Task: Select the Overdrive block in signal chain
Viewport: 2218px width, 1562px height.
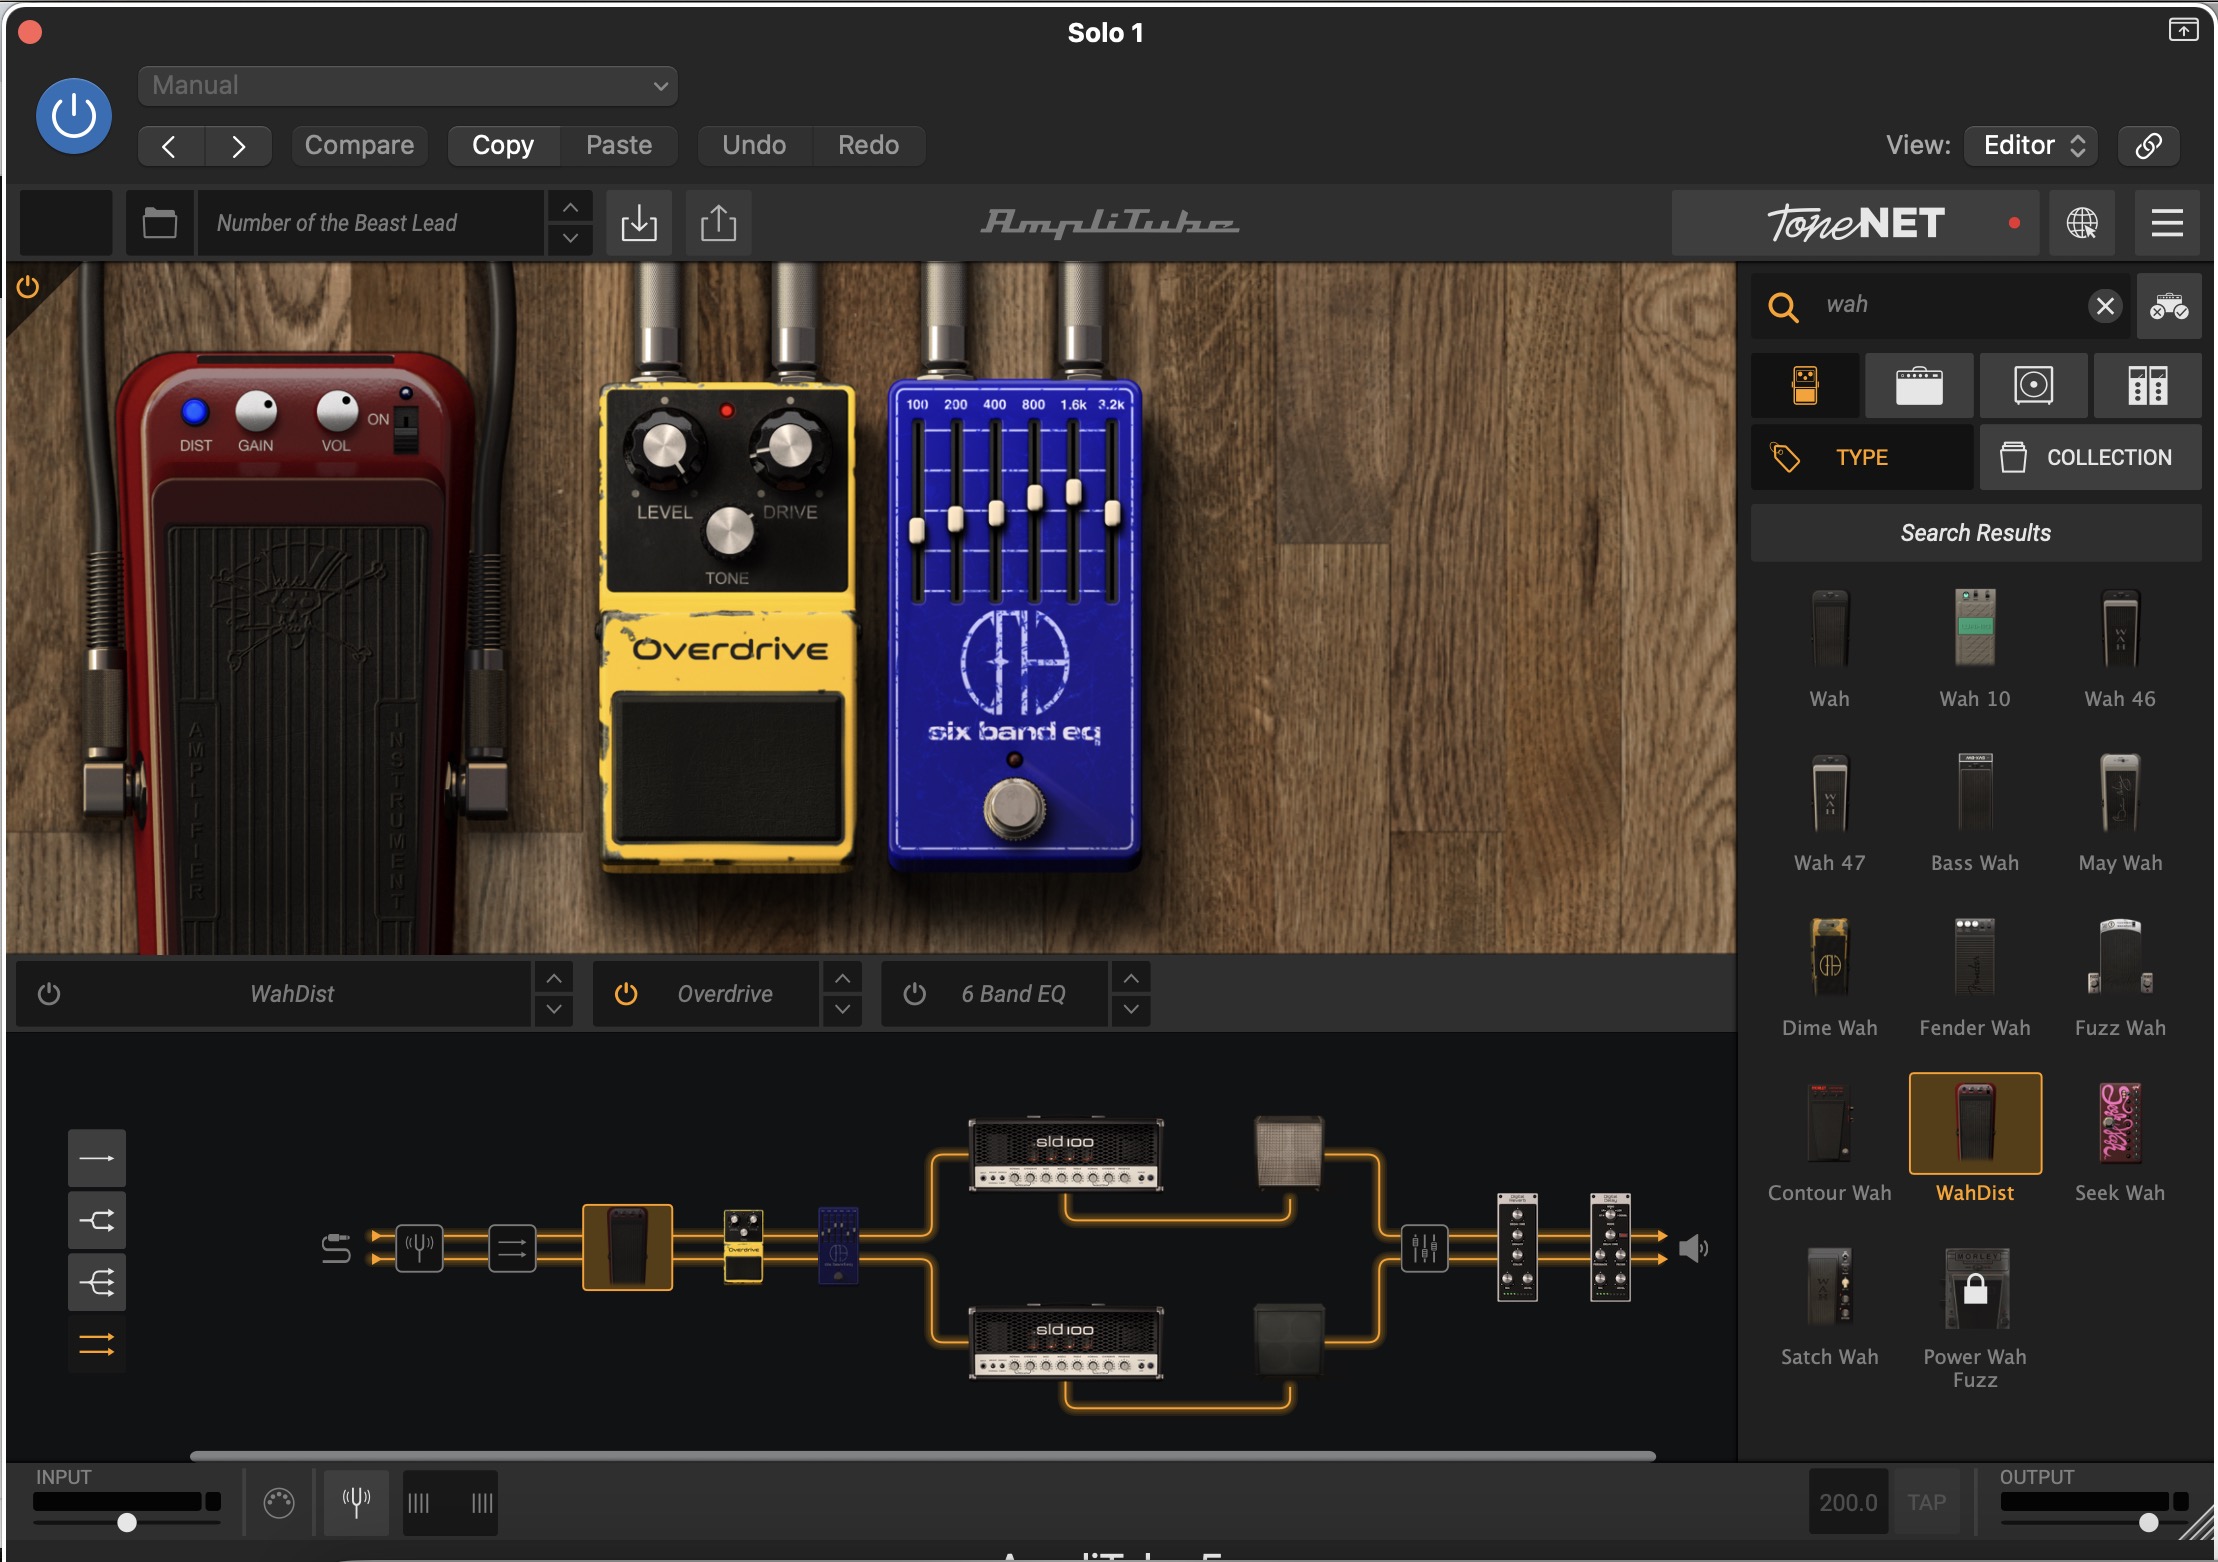Action: pyautogui.click(x=743, y=1246)
